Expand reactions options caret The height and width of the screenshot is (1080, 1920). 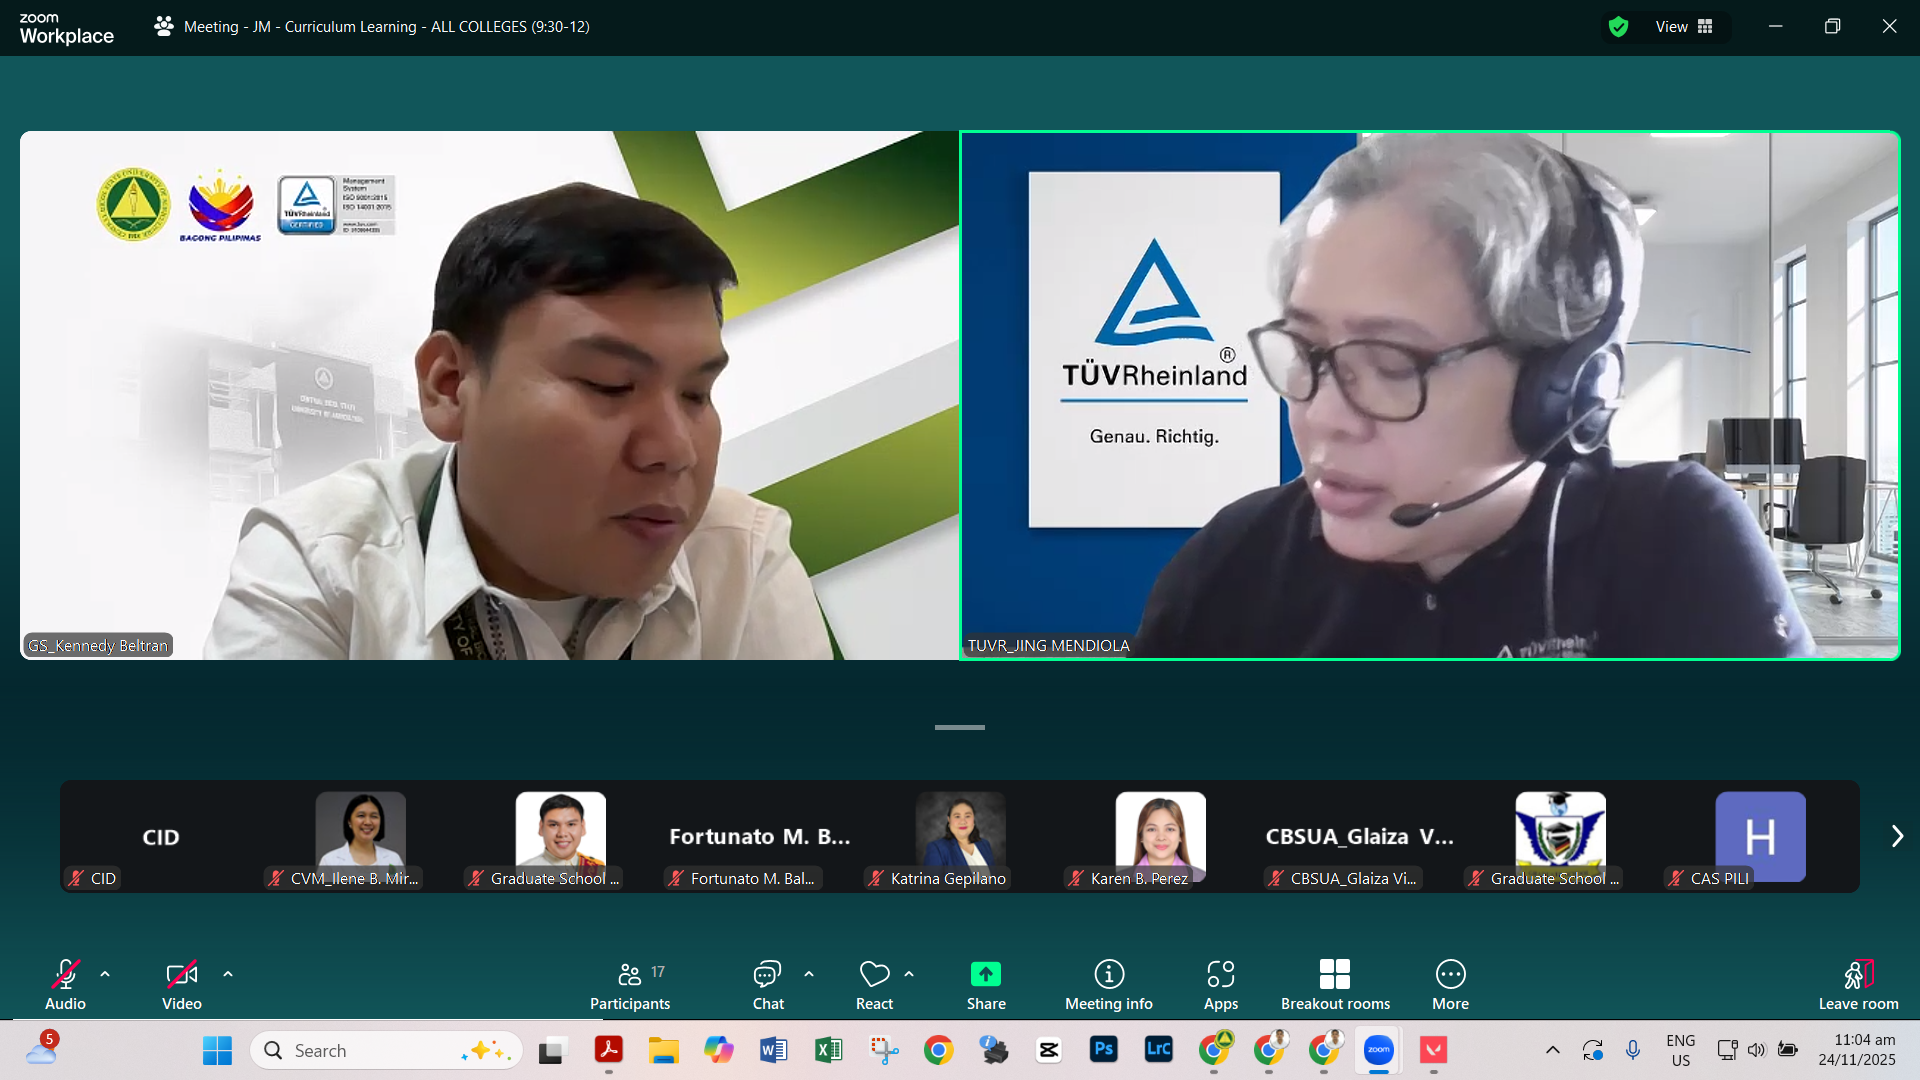909,974
